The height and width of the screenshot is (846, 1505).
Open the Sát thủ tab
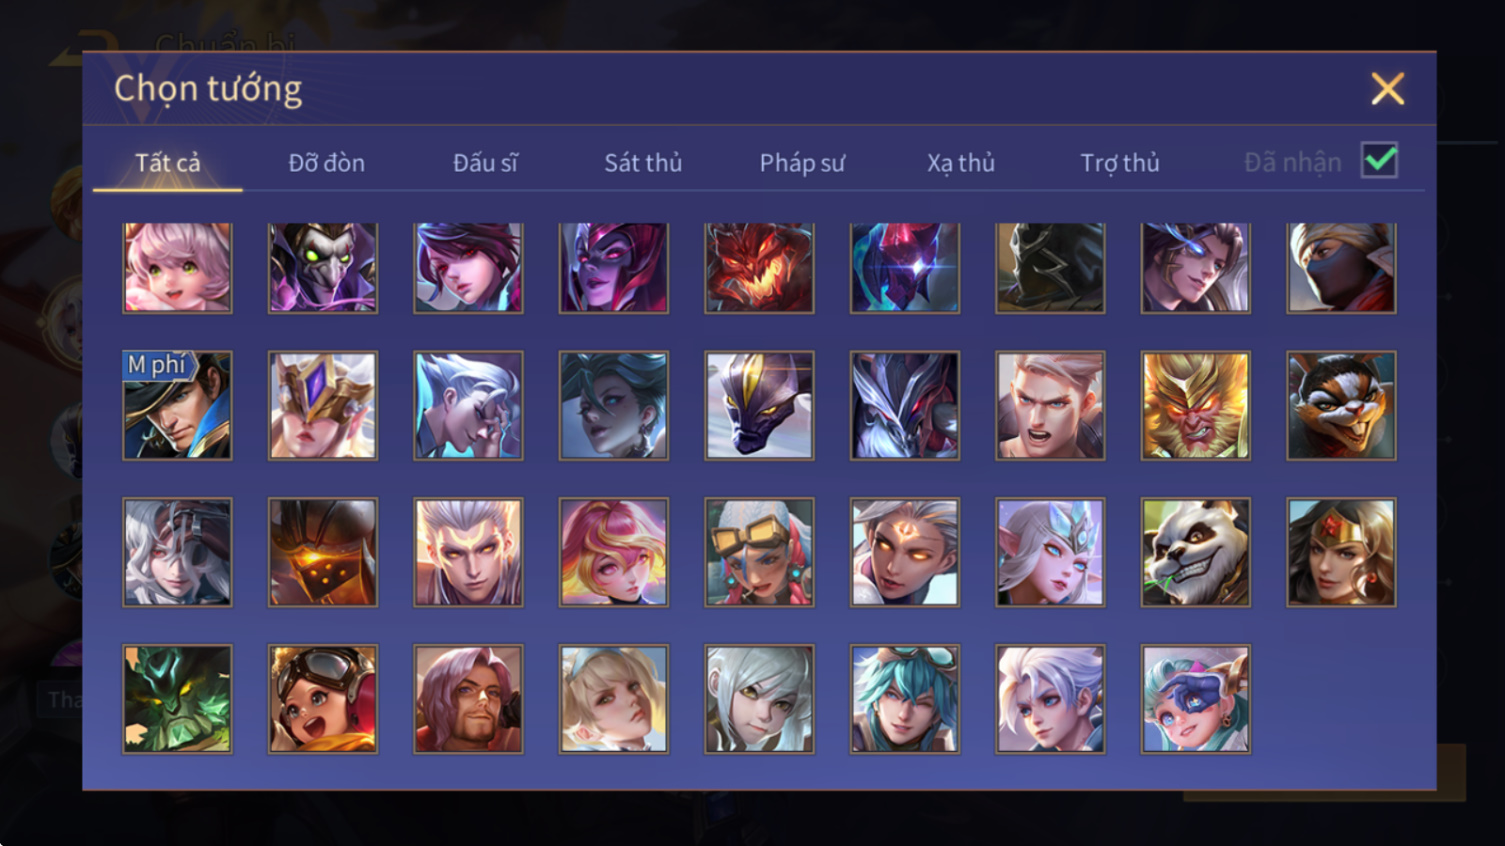click(643, 162)
